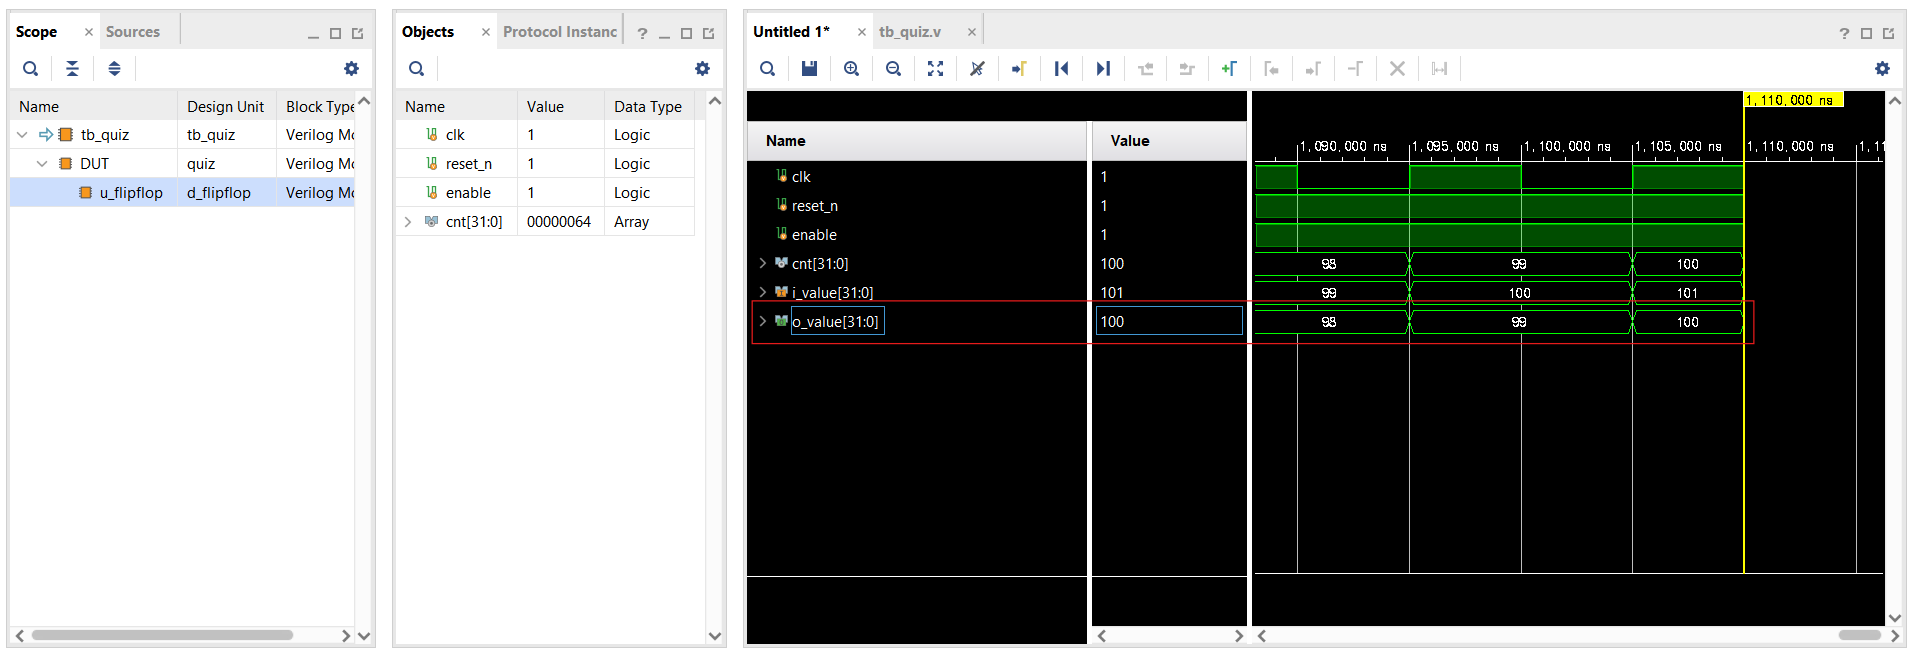Search in the Scope panel
1917x662 pixels.
pyautogui.click(x=31, y=69)
